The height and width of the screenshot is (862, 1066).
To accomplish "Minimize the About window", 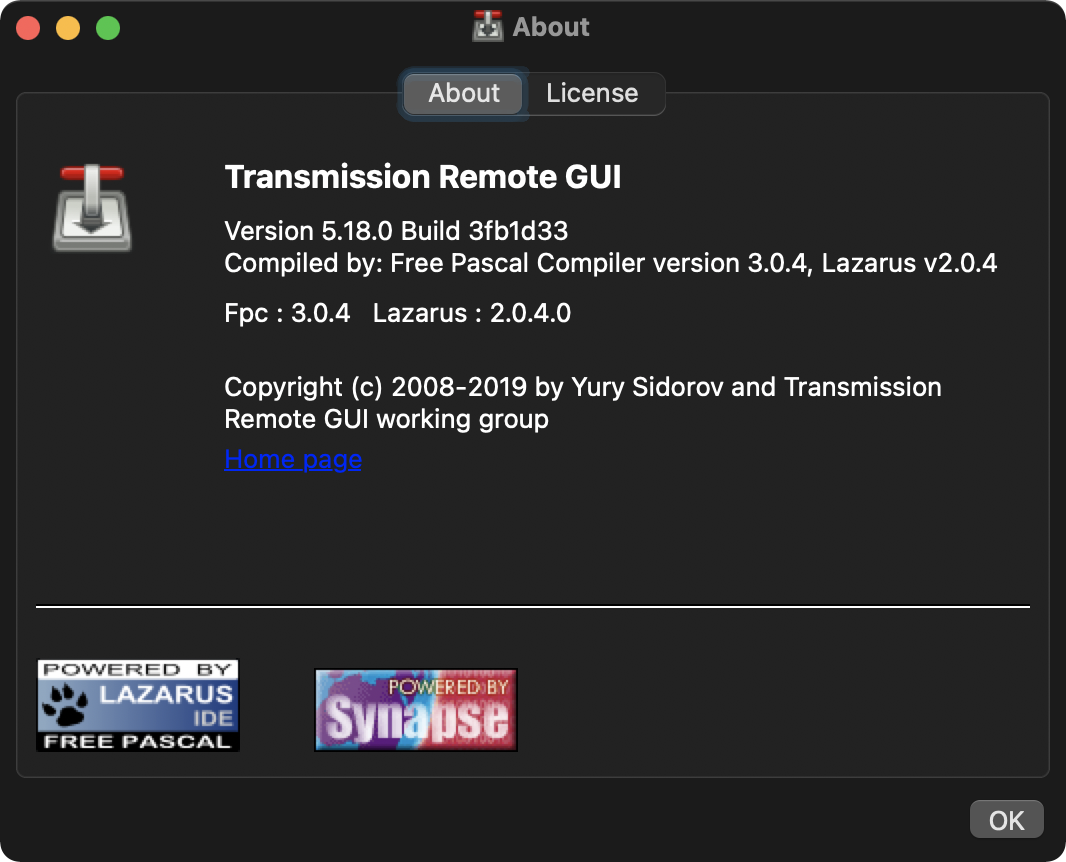I will click(x=68, y=27).
